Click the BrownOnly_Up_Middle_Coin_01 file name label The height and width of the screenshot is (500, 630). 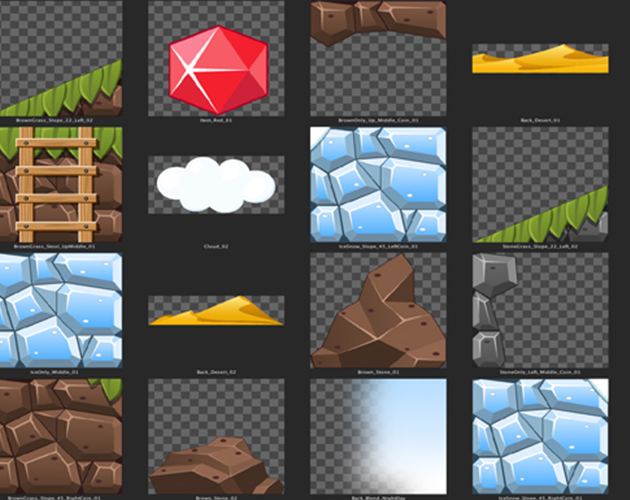pos(378,120)
